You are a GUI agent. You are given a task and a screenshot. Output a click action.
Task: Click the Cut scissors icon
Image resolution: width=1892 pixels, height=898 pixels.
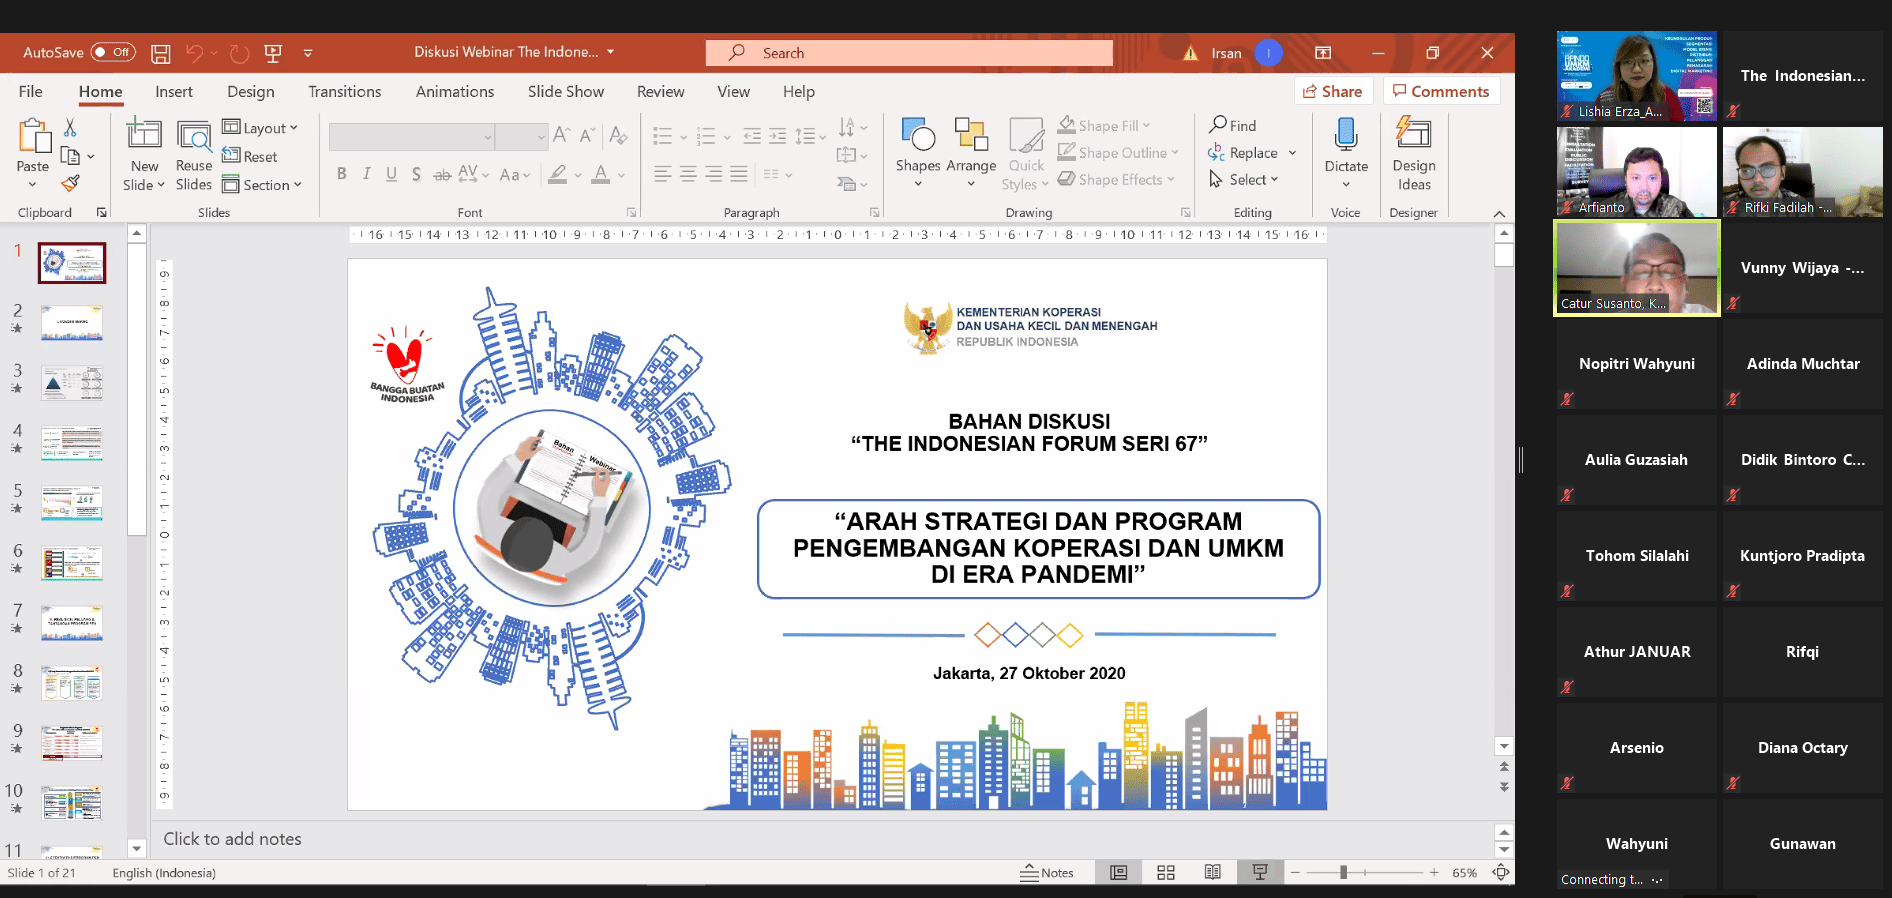pyautogui.click(x=70, y=128)
